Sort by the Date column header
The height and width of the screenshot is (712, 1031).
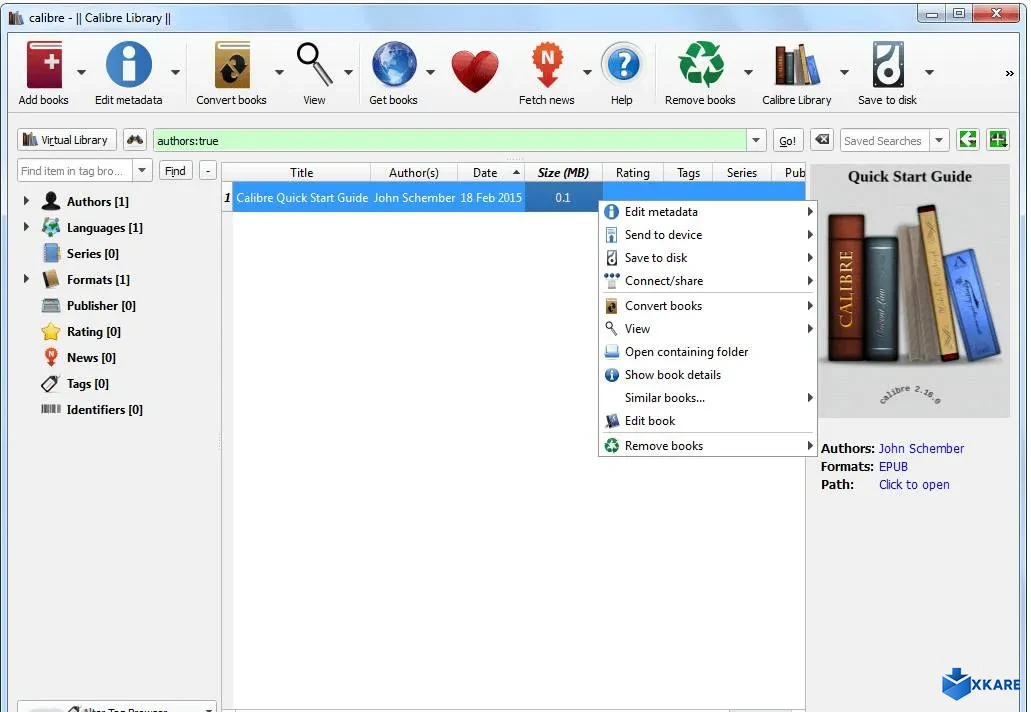coord(491,173)
